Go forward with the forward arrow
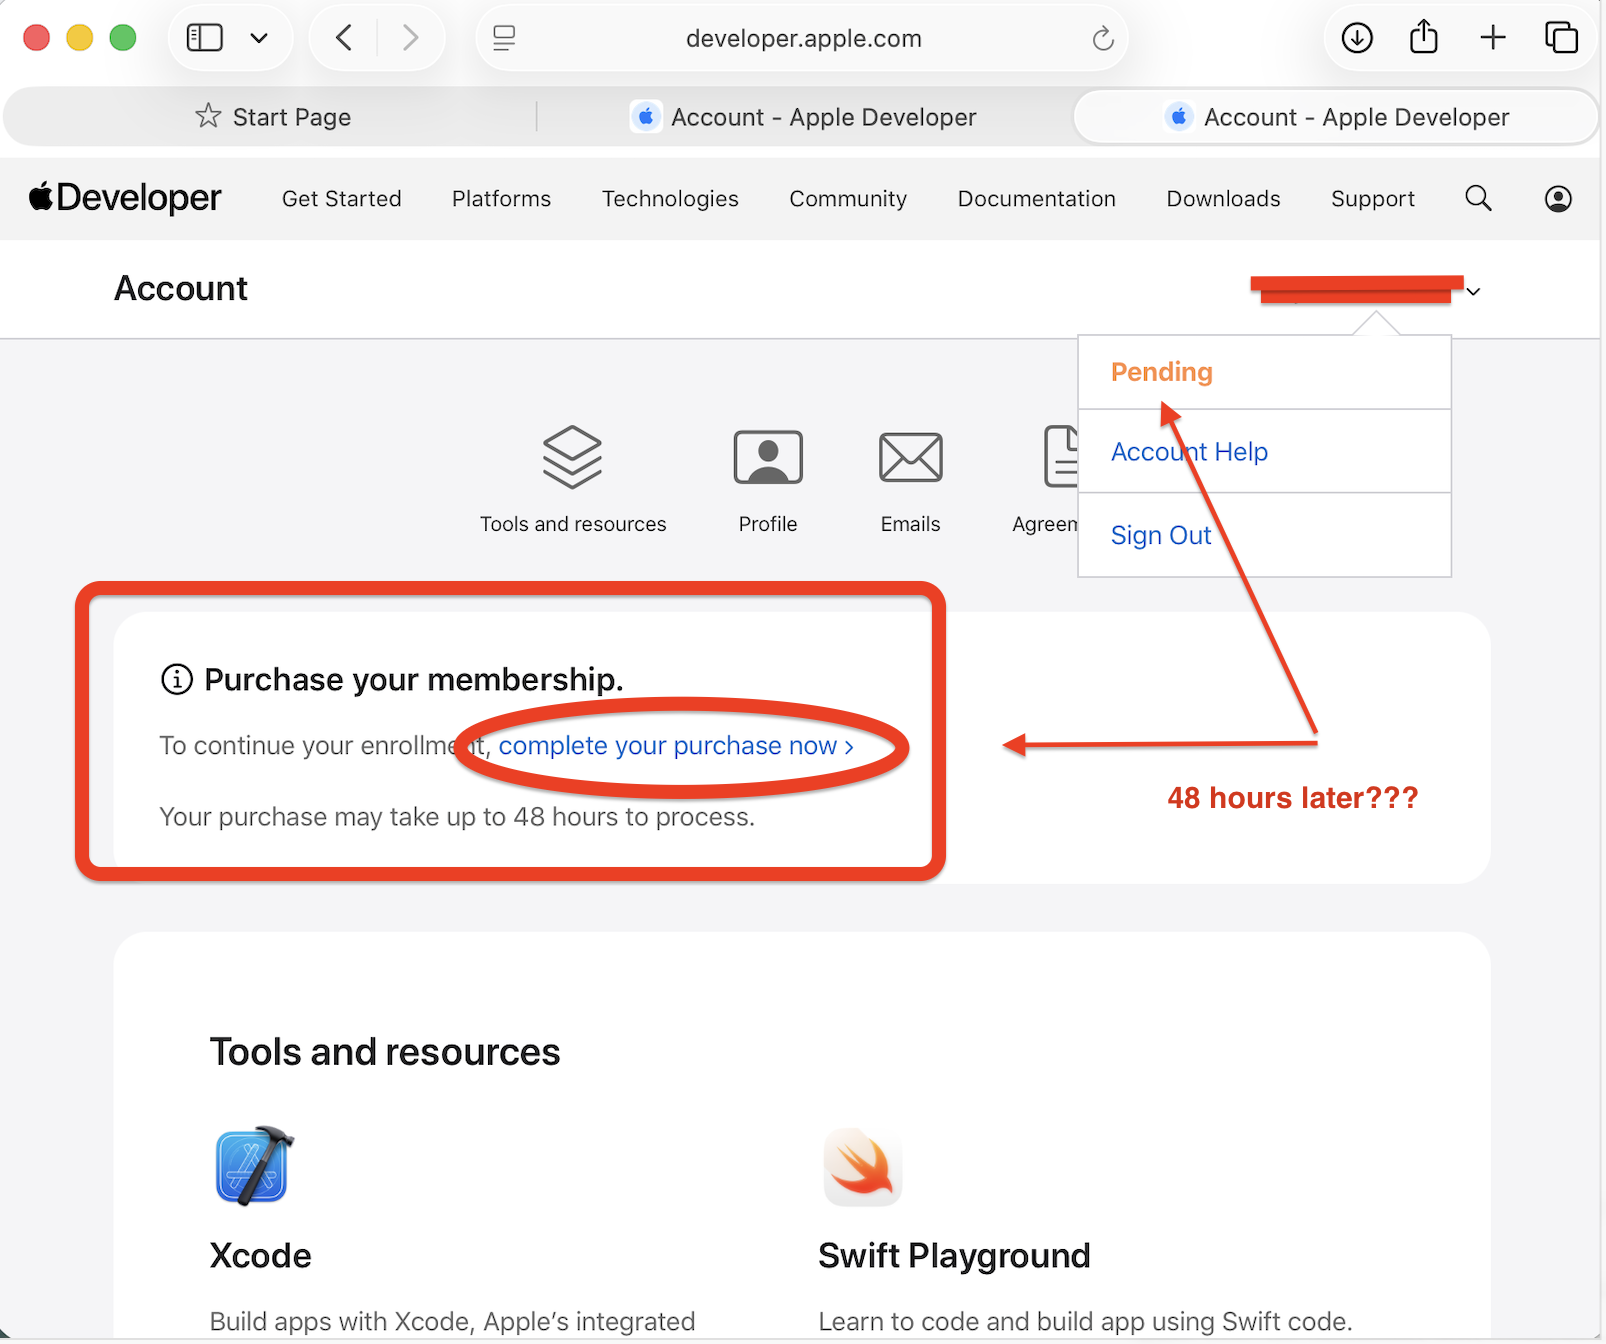 click(x=410, y=38)
